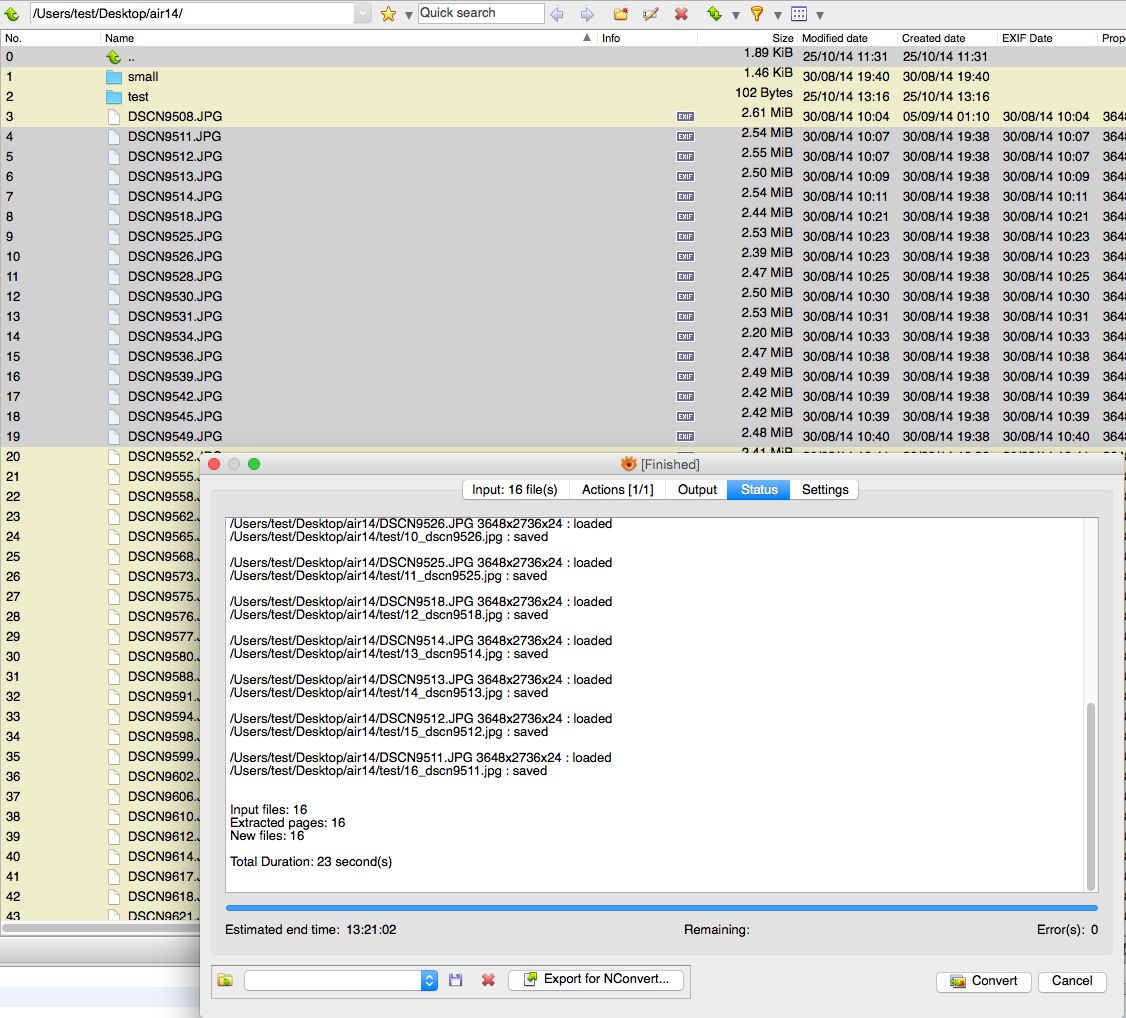1126x1018 pixels.
Task: Click 'Estimated end time: 13:21:02' text
Action: click(x=310, y=930)
